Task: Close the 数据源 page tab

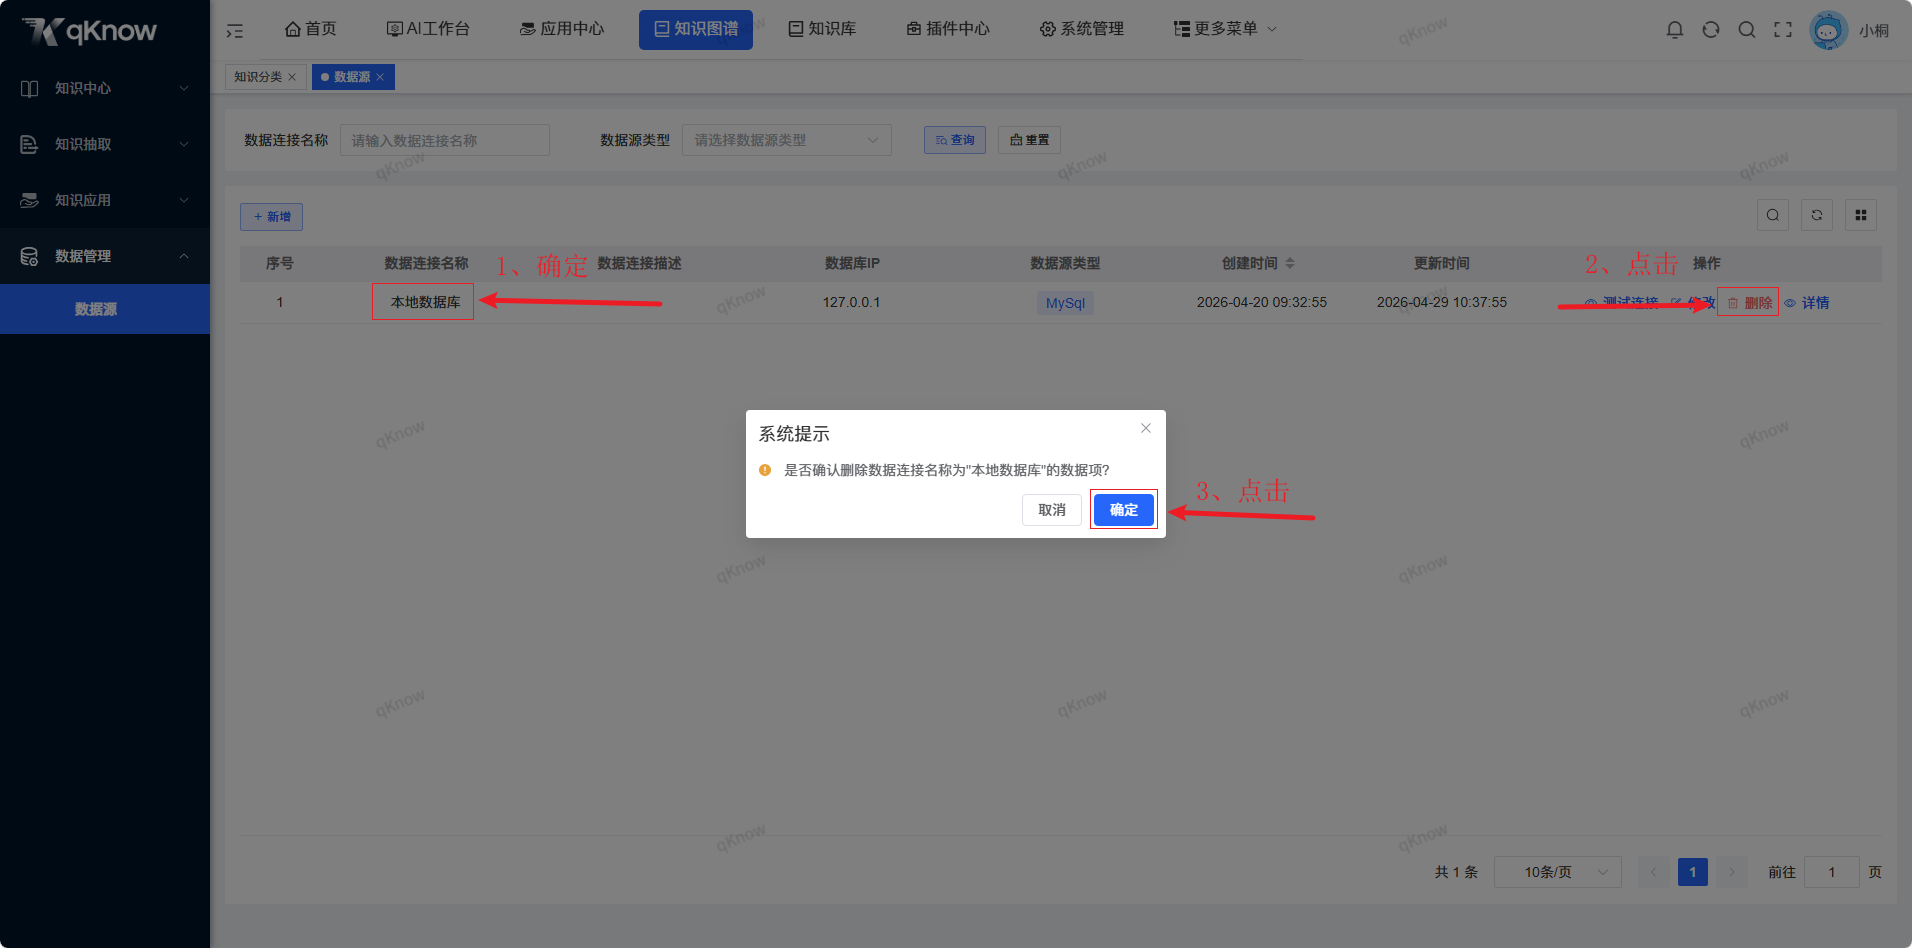Action: pyautogui.click(x=380, y=77)
